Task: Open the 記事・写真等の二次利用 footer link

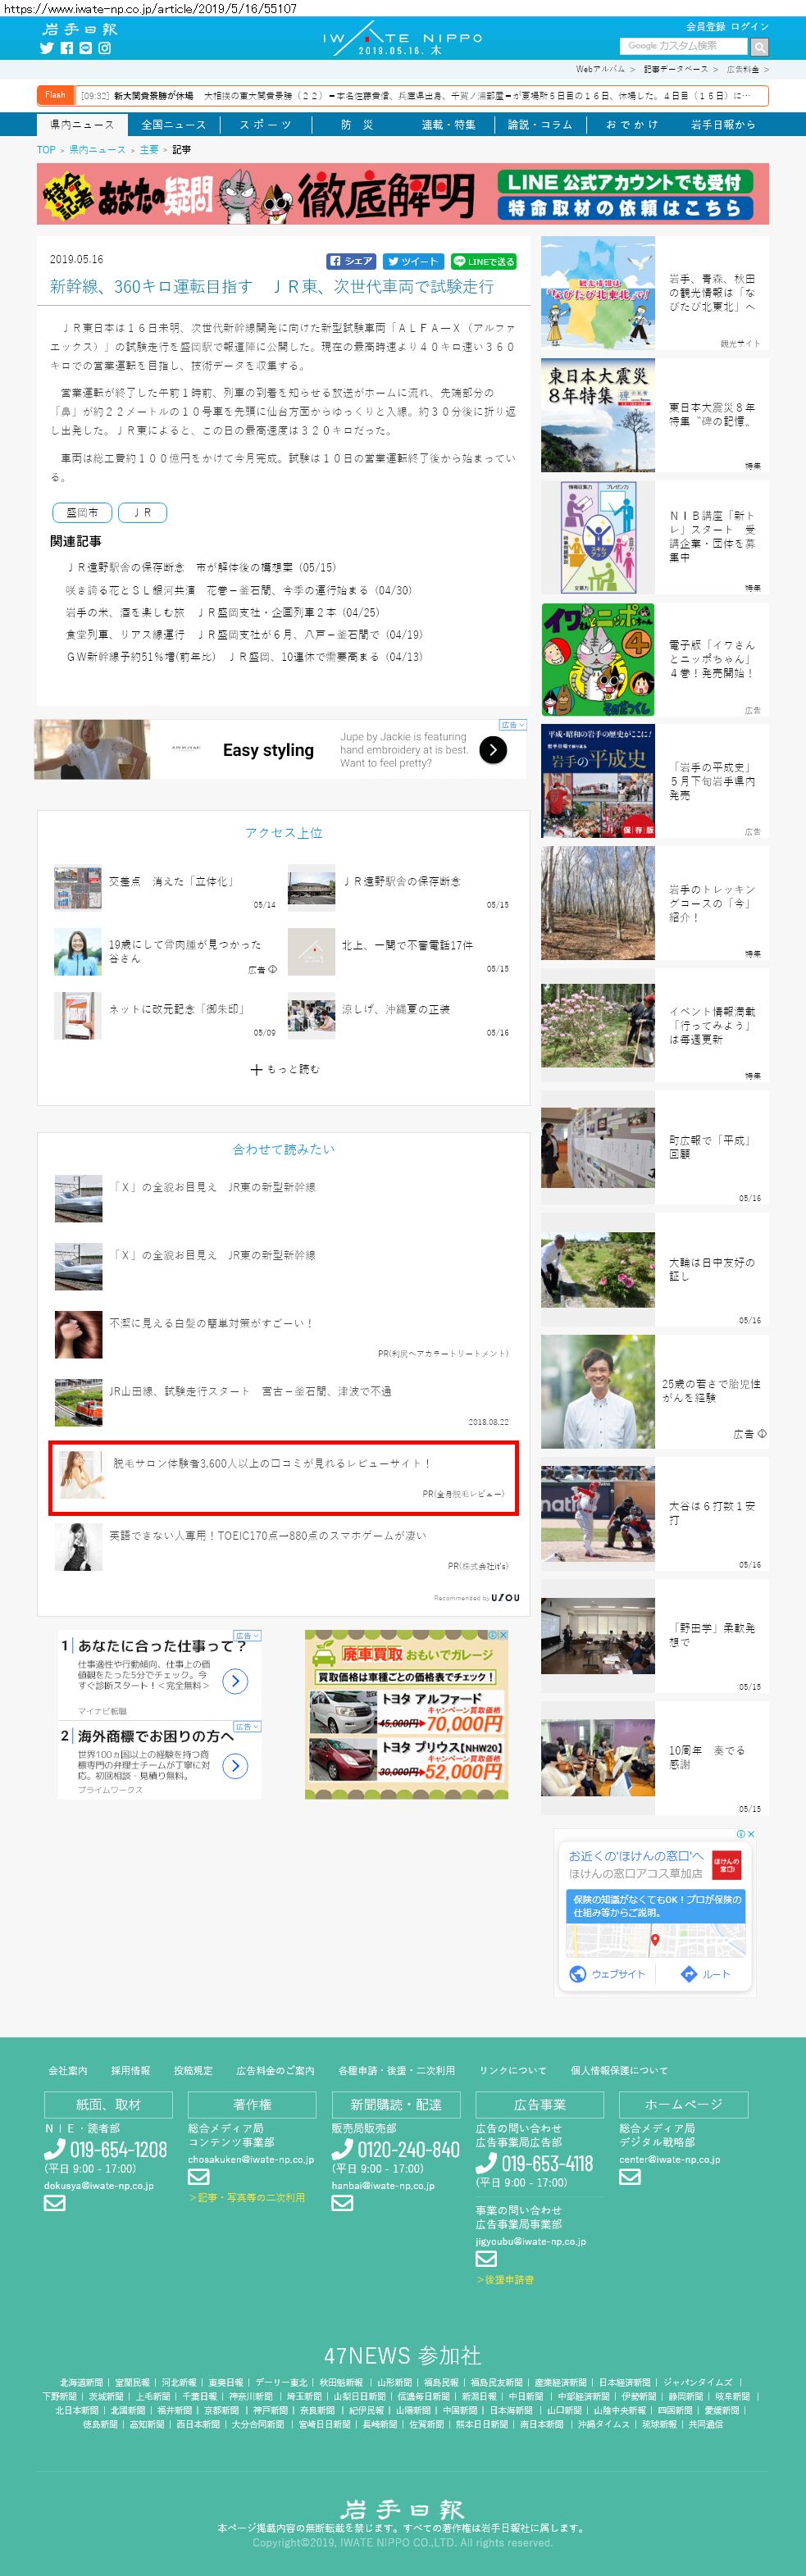Action: (247, 2197)
